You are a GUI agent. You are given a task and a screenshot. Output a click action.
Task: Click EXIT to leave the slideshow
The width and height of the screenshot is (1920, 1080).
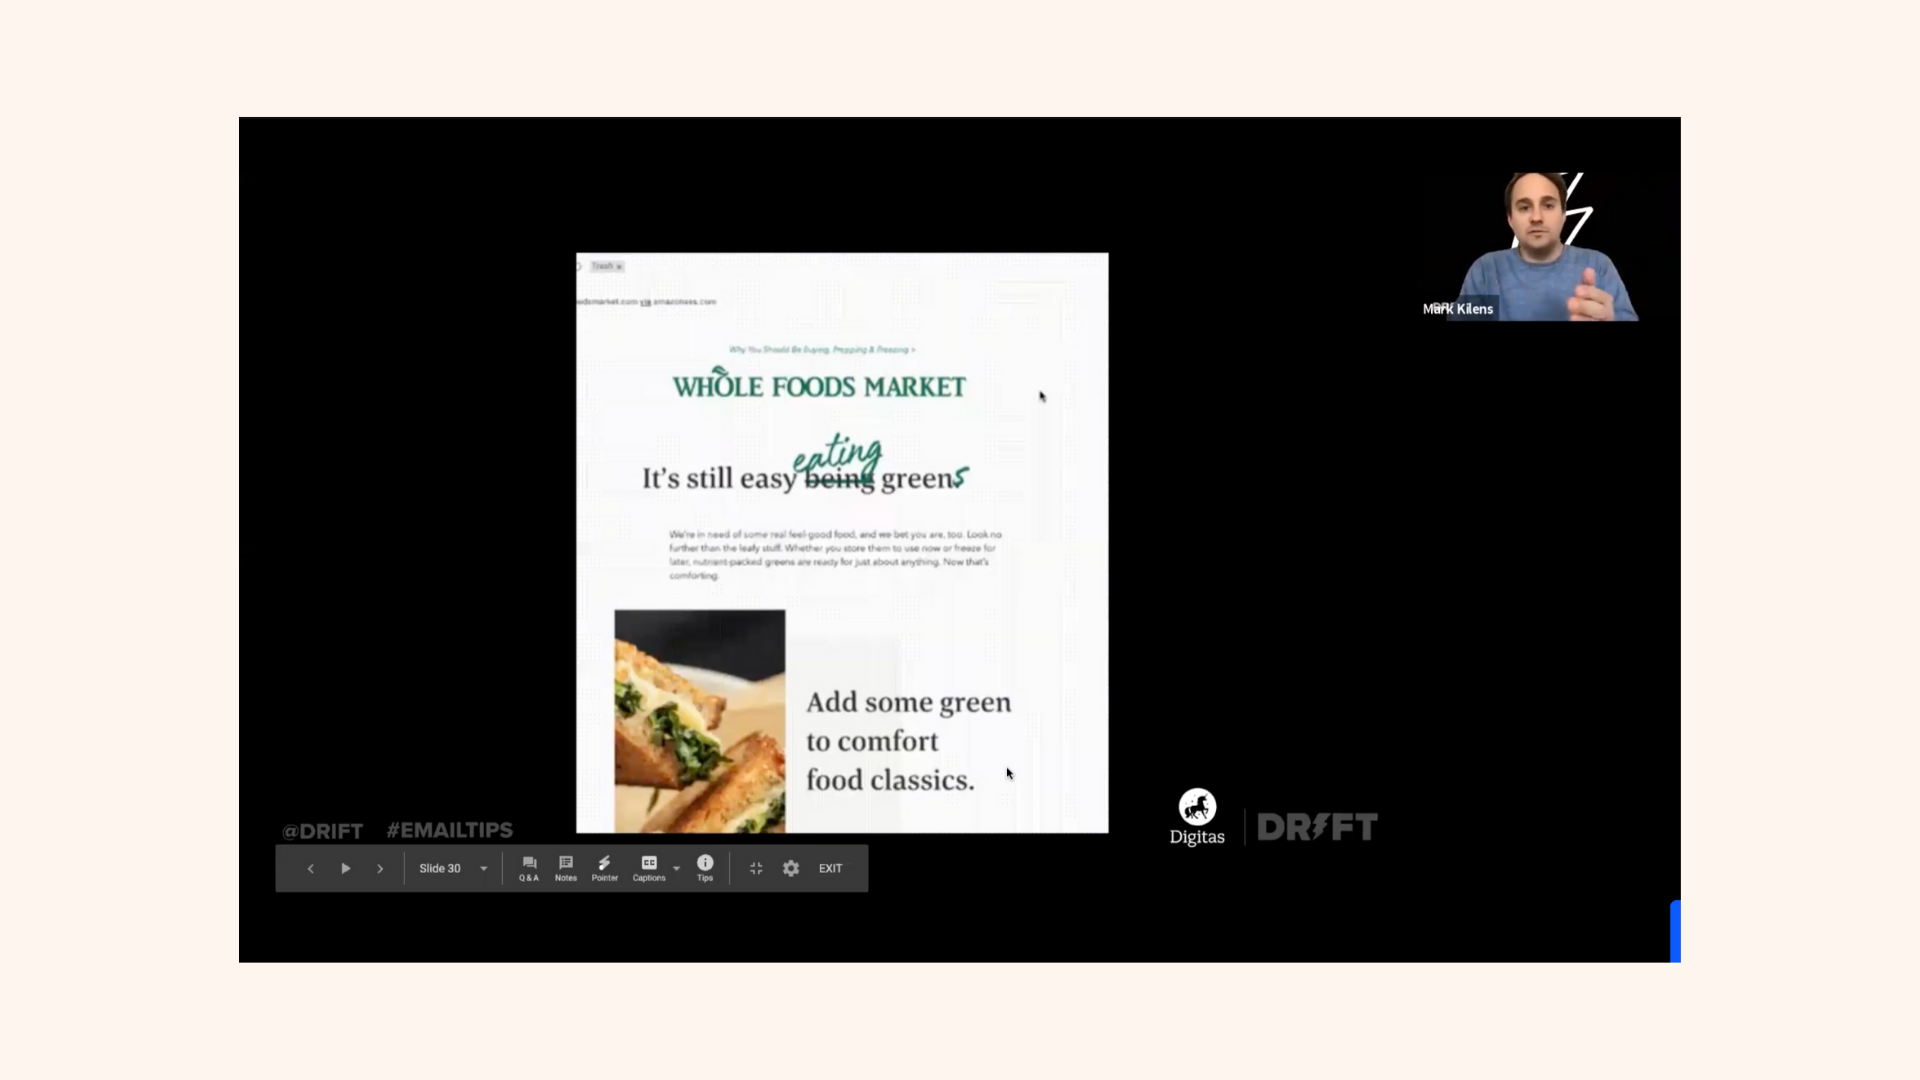[831, 869]
